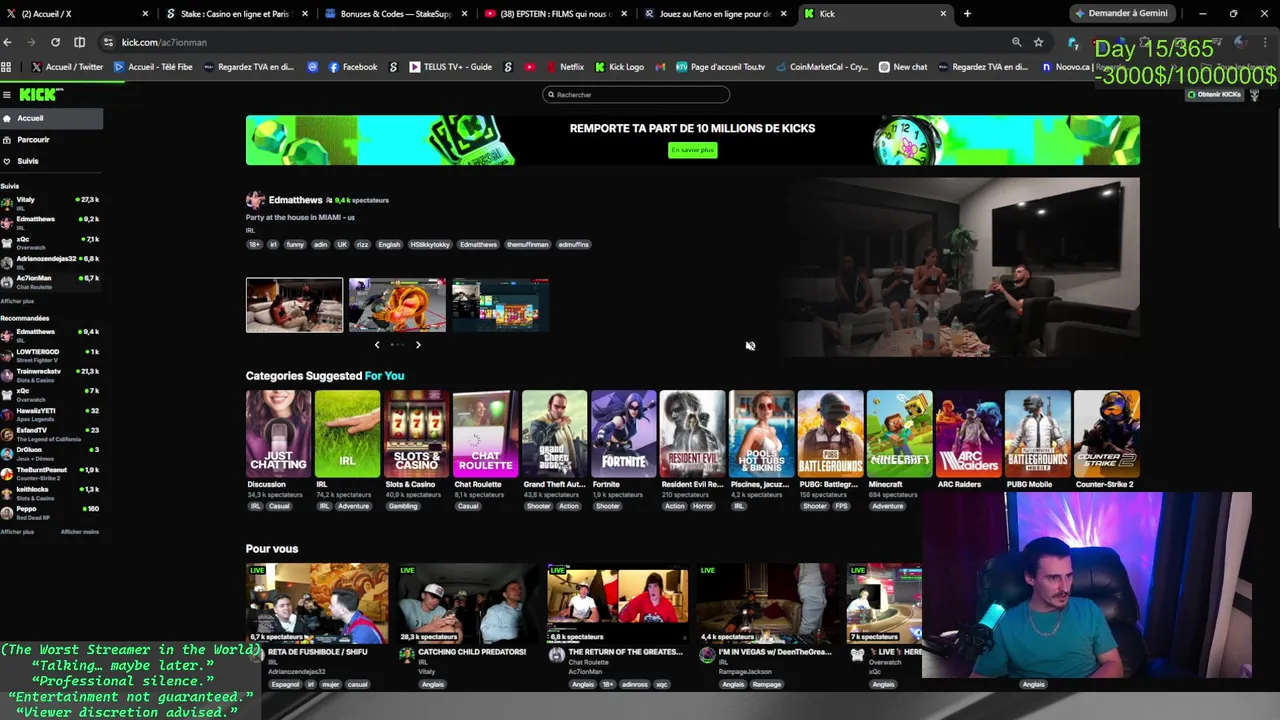
Task: Open RETA DE FUSHIBOLE / SHIFU stream
Action: [317, 603]
